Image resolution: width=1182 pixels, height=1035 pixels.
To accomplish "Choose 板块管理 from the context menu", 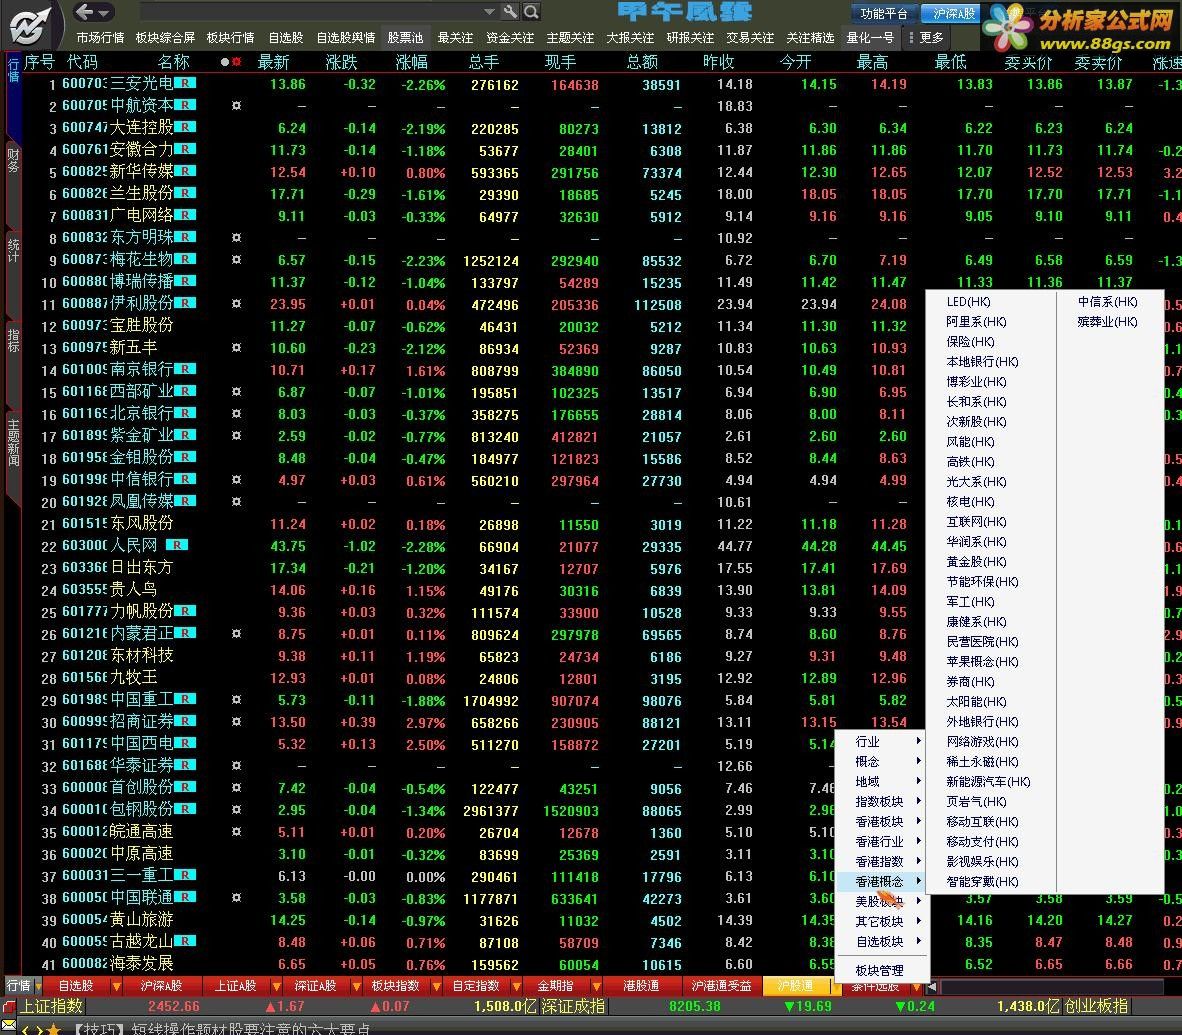I will [x=882, y=970].
